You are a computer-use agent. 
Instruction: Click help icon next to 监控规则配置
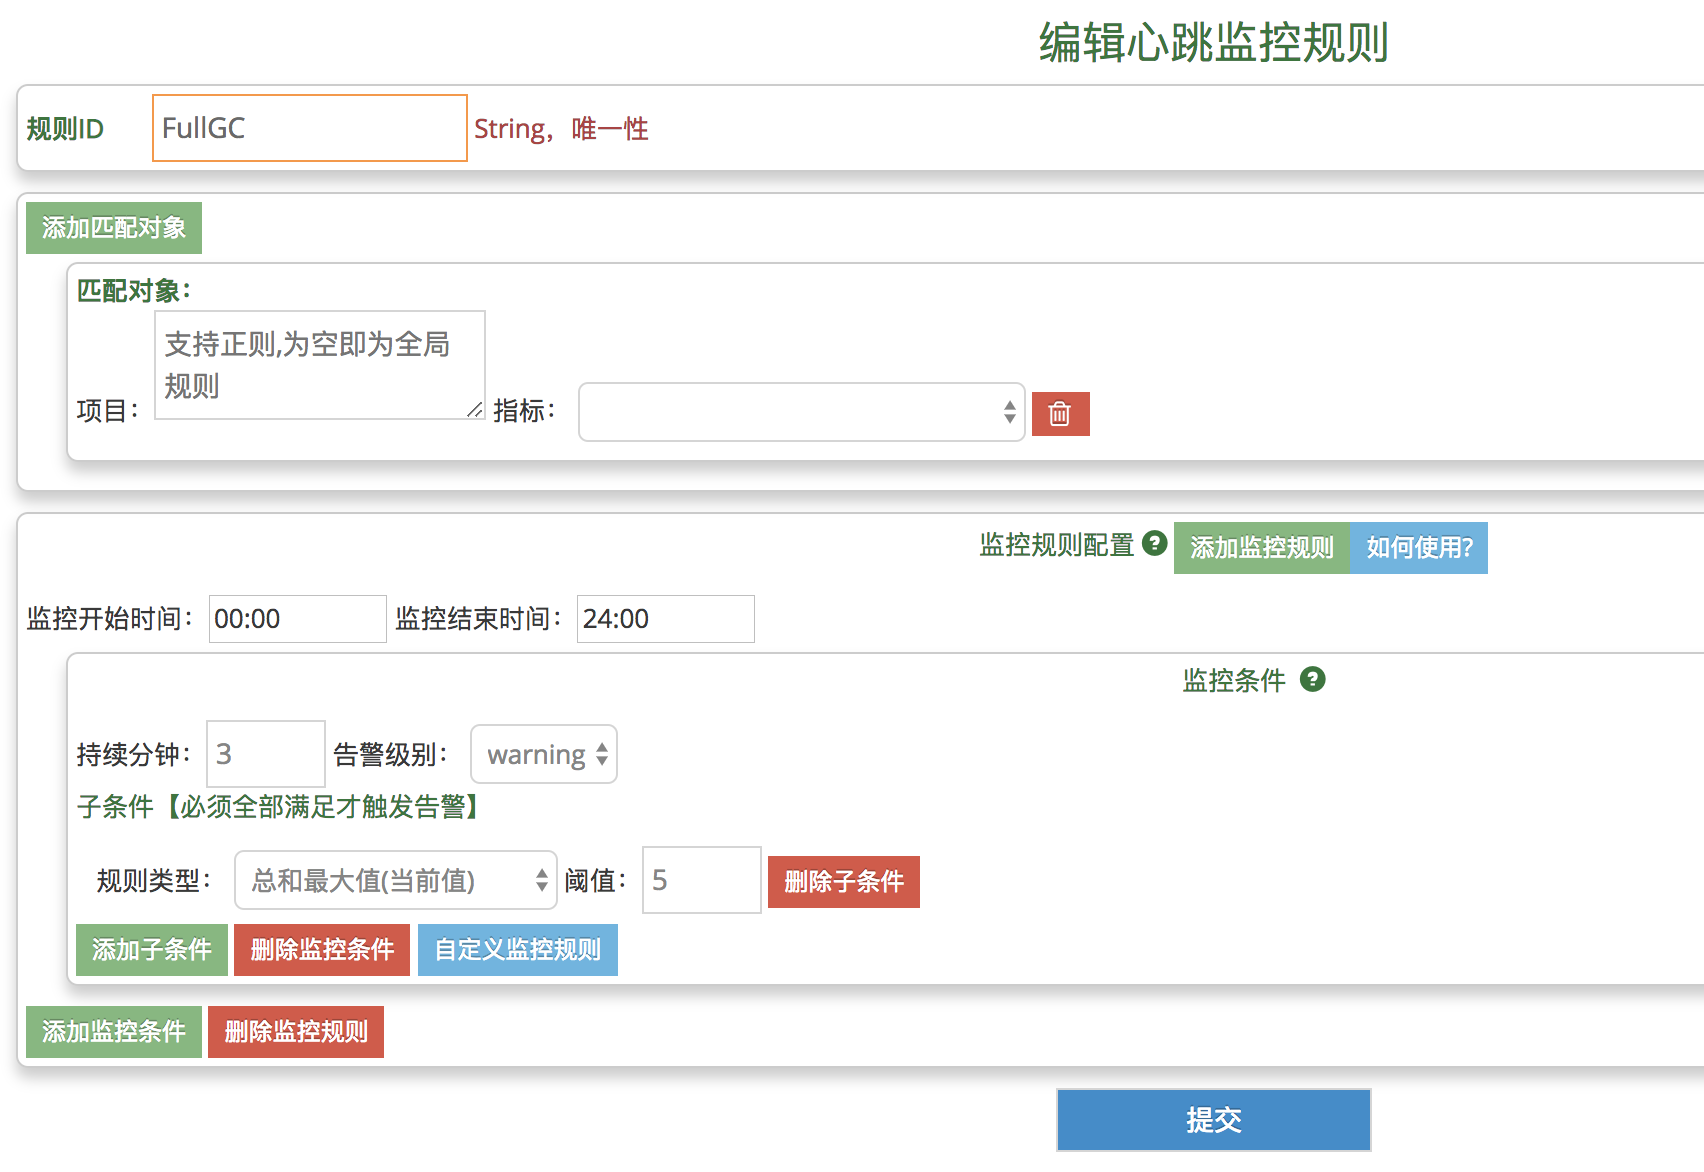click(x=1154, y=543)
